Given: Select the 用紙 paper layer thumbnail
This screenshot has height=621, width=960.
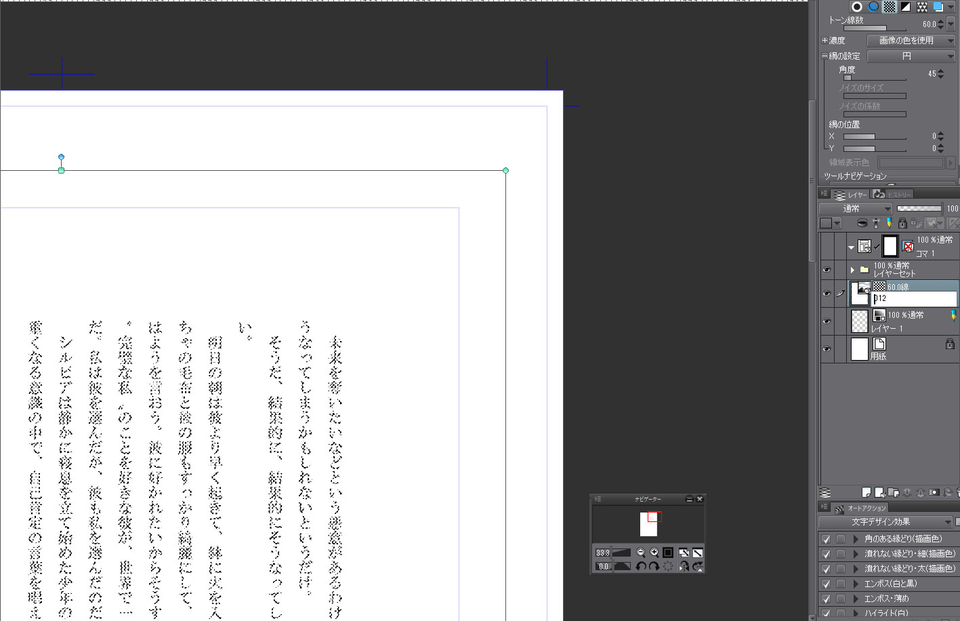Looking at the screenshot, I should click(860, 348).
